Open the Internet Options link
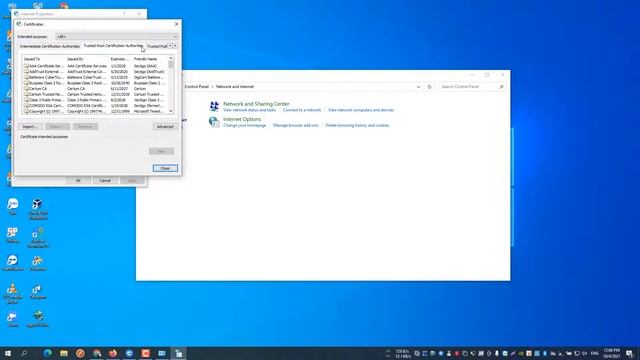 242,119
